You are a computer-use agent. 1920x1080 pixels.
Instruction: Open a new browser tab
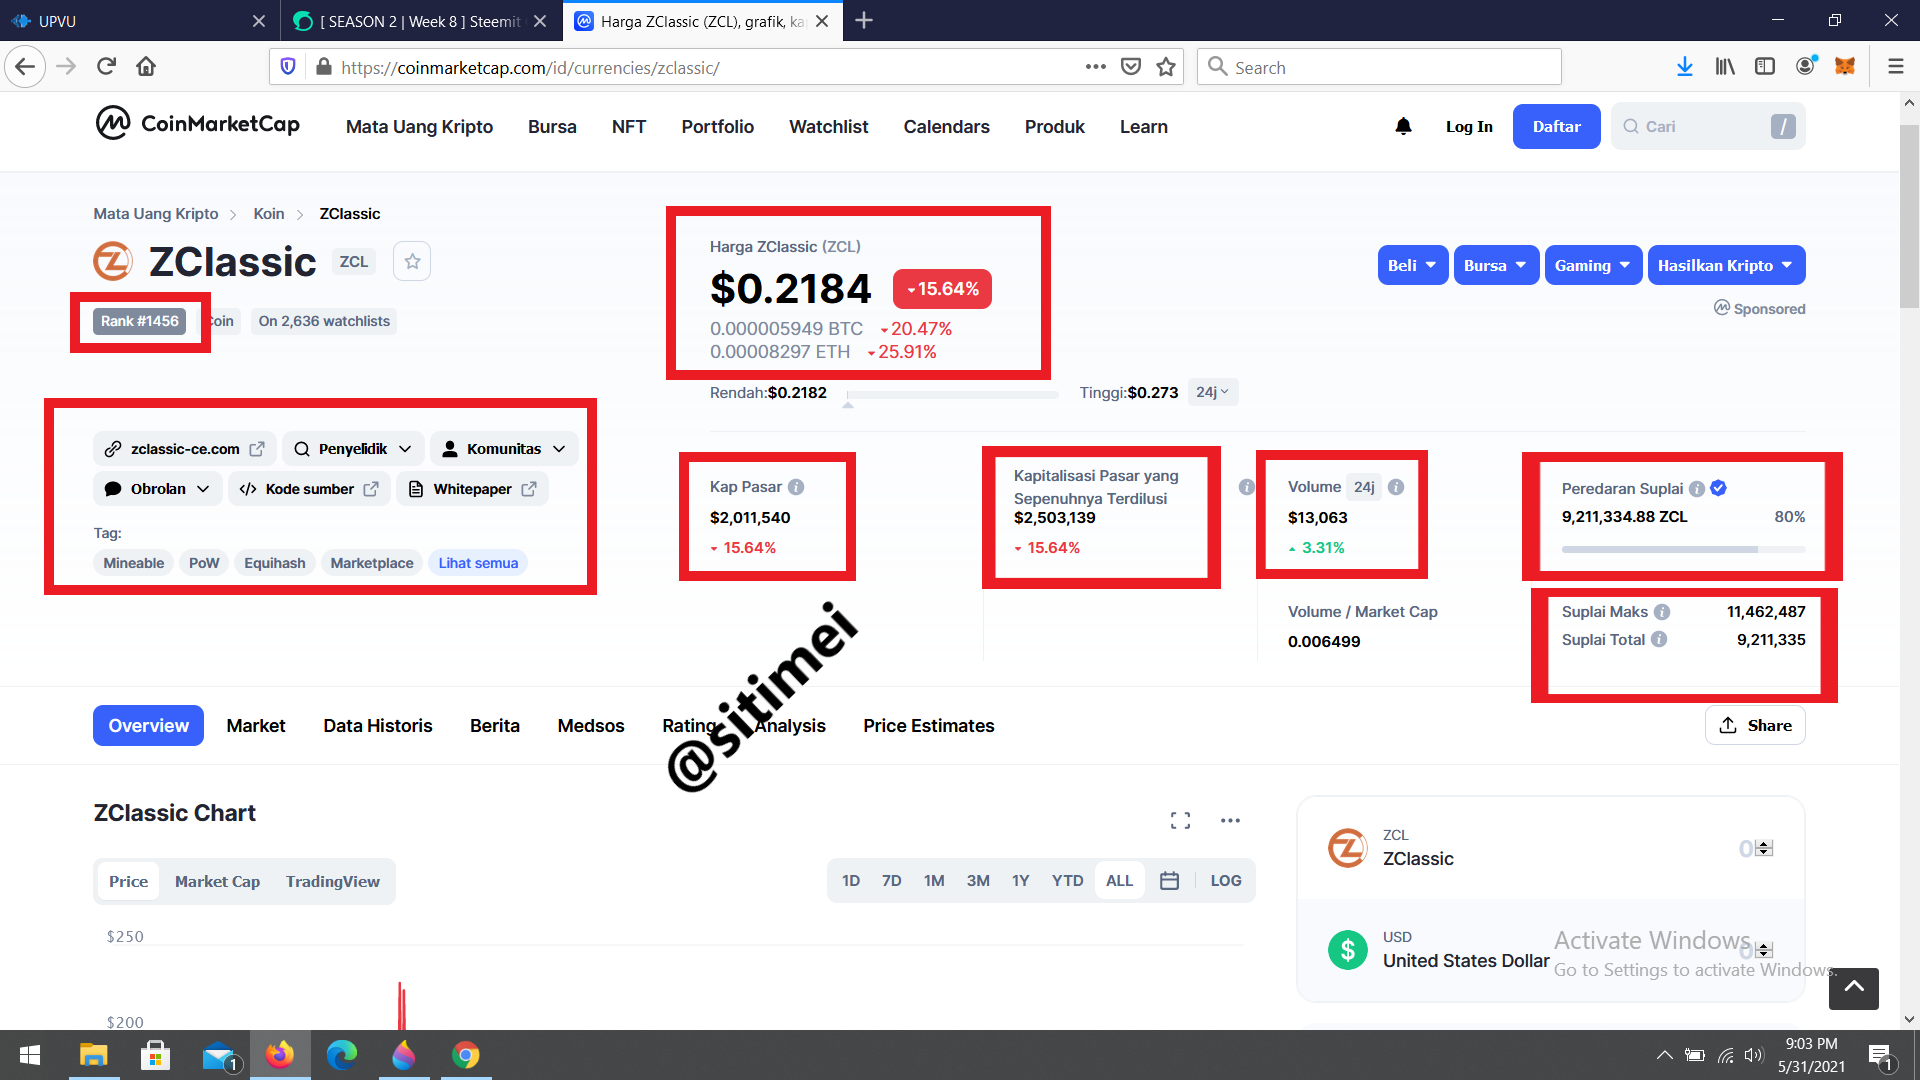click(x=865, y=21)
